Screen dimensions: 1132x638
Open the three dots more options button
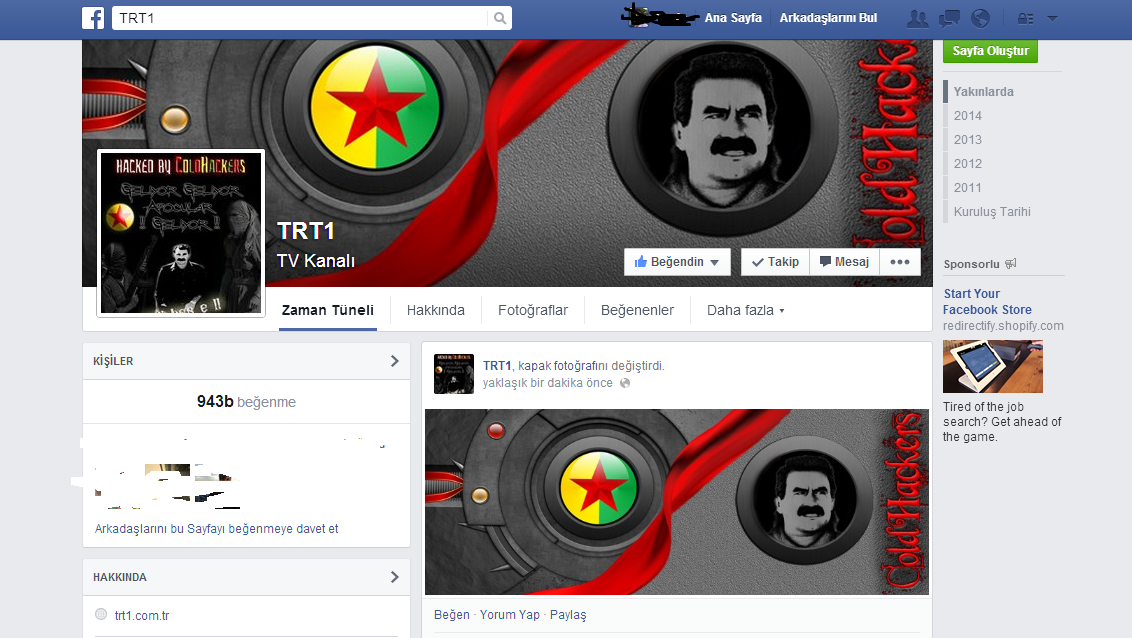900,262
